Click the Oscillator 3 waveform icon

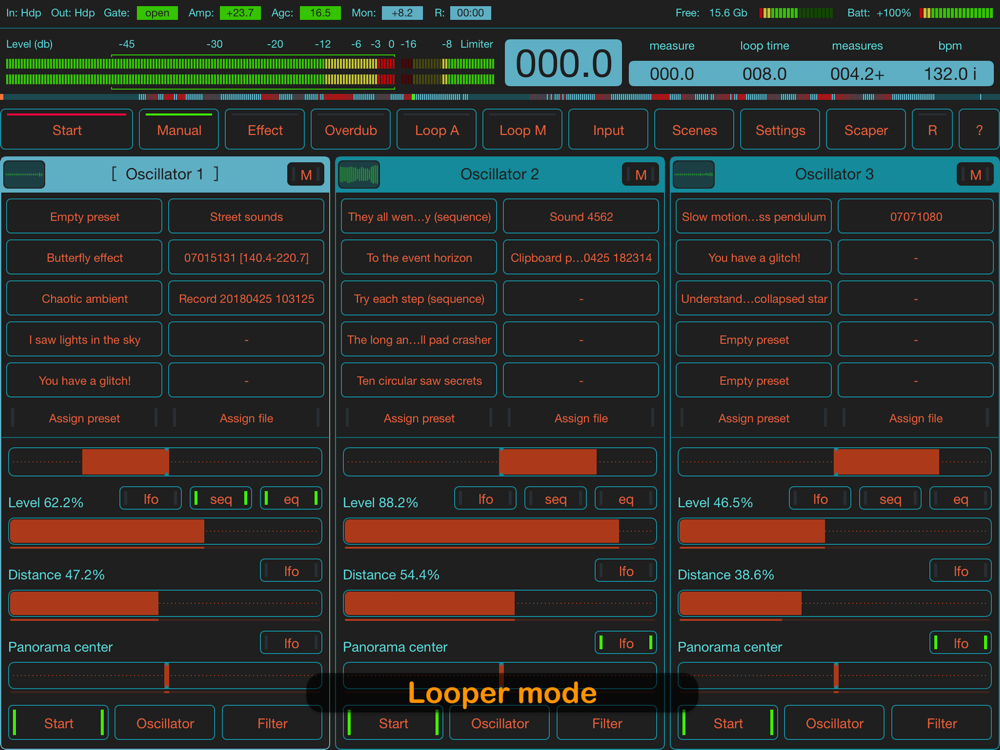[693, 175]
